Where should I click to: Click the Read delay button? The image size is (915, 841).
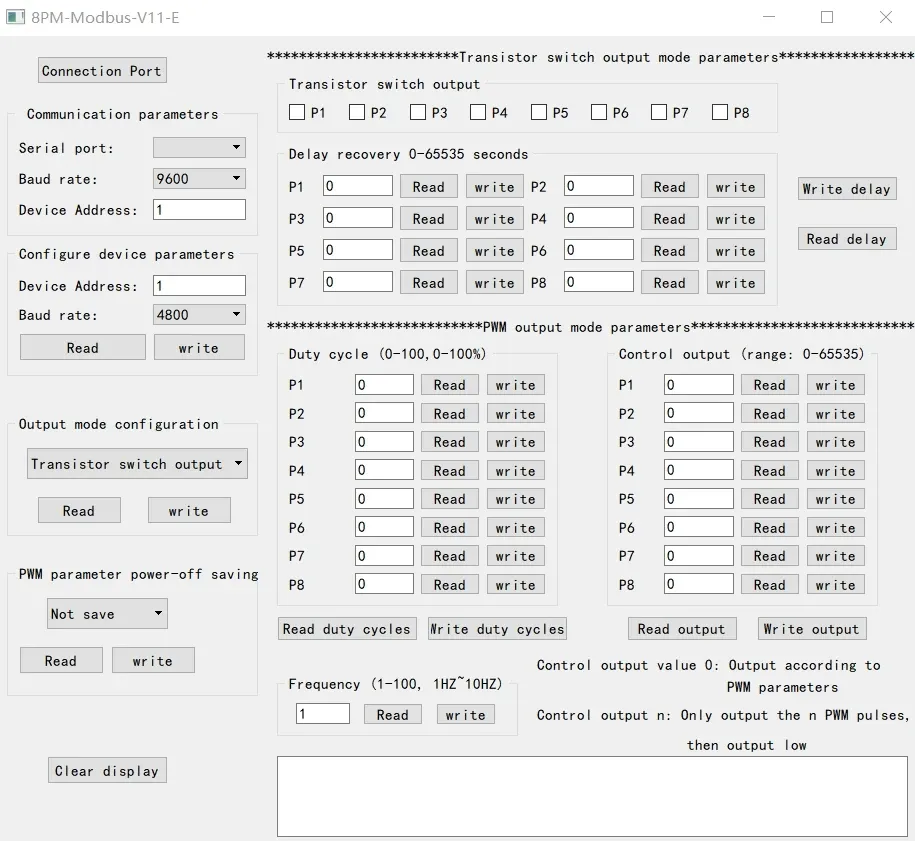(x=846, y=239)
